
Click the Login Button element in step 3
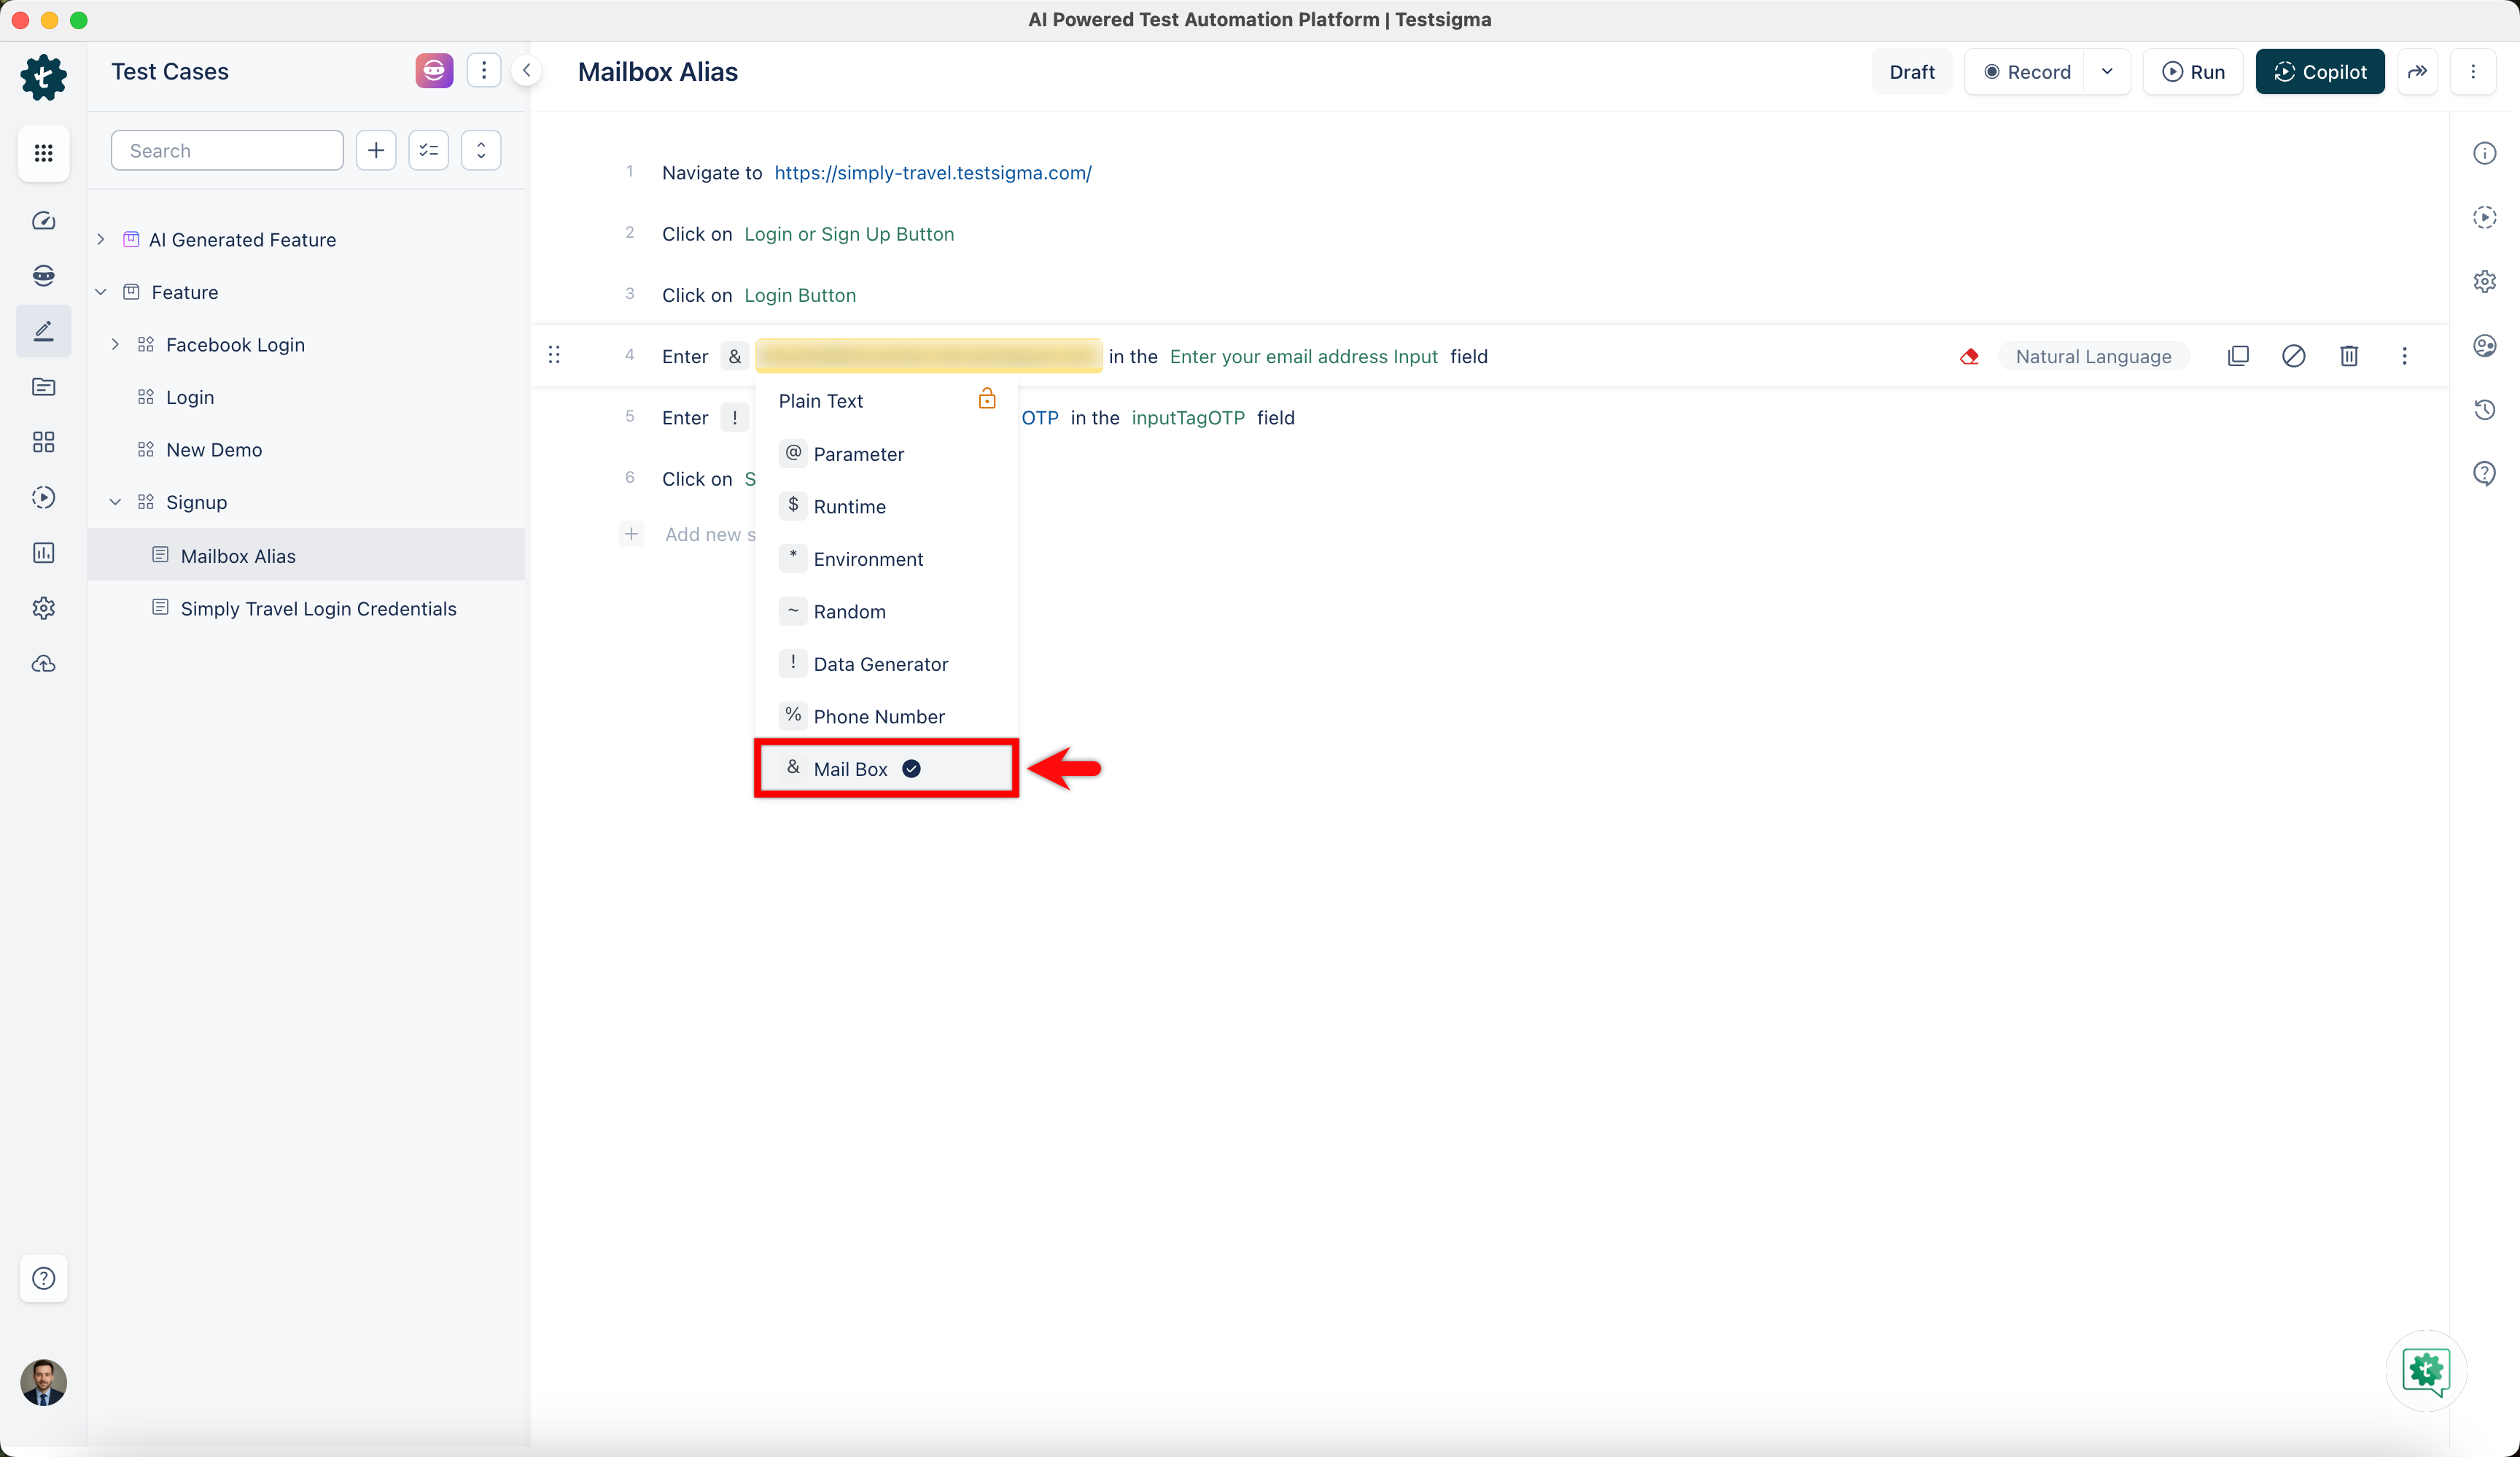tap(800, 295)
